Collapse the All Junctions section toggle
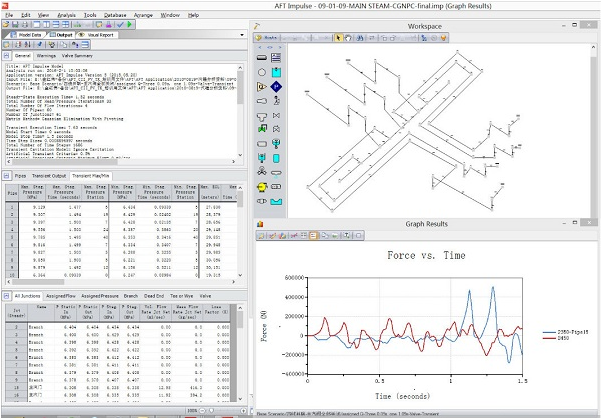 tap(6, 297)
